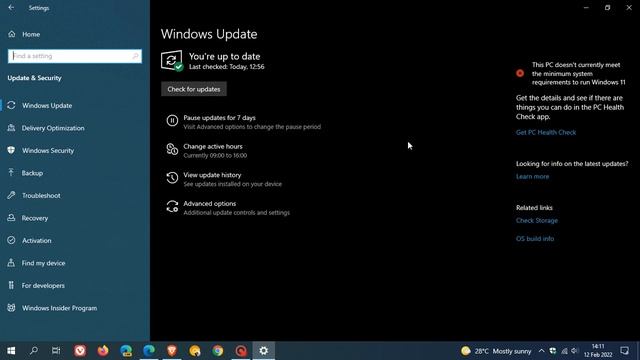Minimize the Settings window
The image size is (640, 360).
586,7
